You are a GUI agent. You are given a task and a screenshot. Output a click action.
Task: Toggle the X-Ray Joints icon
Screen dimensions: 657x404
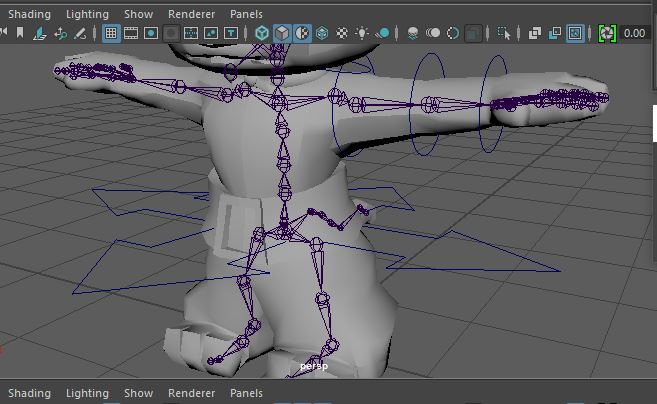coord(575,33)
